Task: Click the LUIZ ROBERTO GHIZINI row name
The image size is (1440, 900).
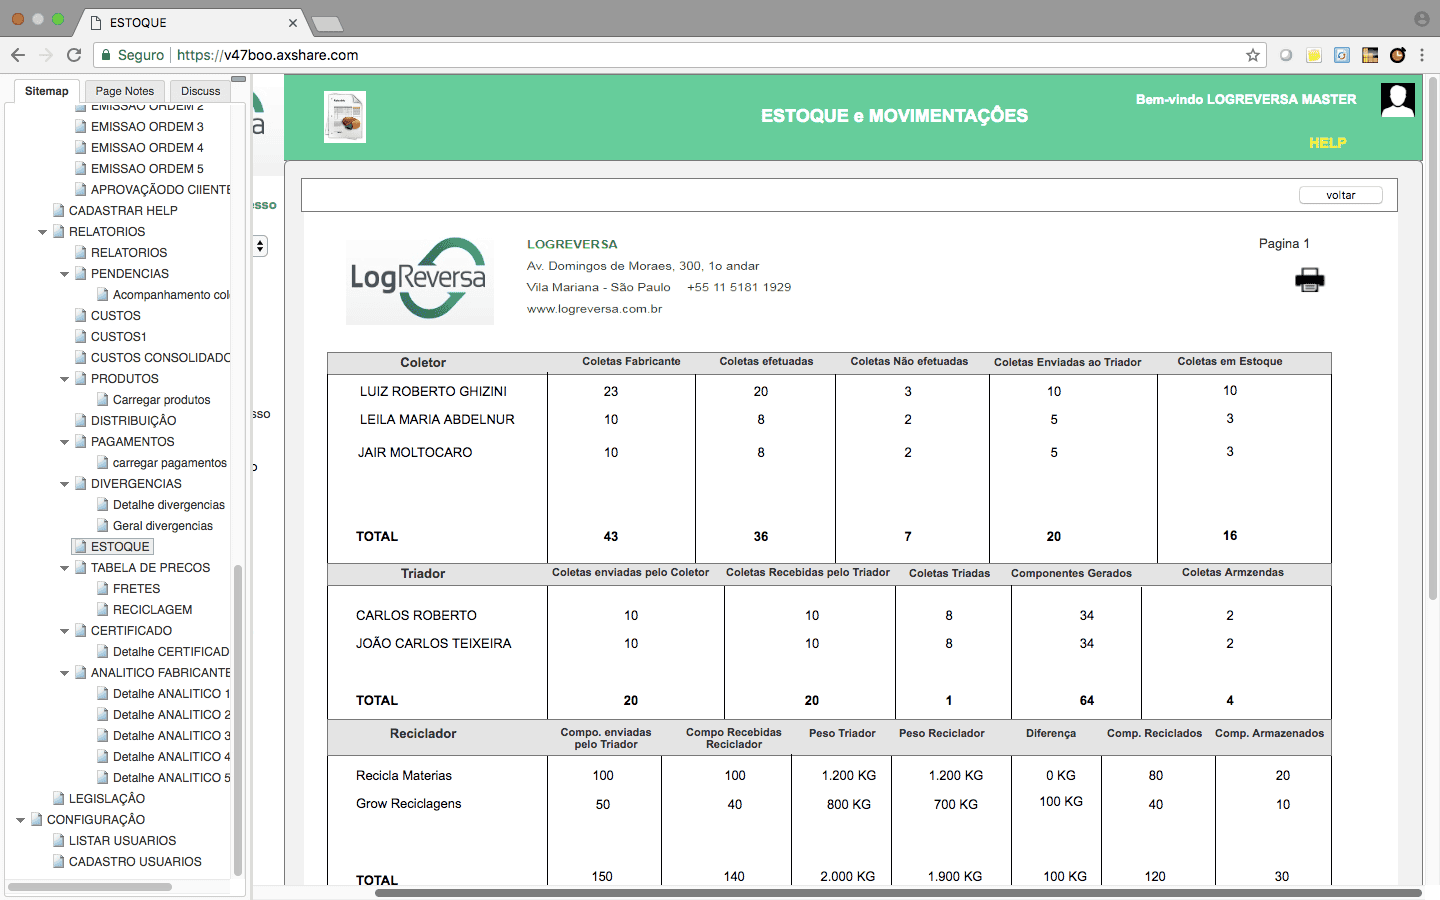Action: (433, 391)
